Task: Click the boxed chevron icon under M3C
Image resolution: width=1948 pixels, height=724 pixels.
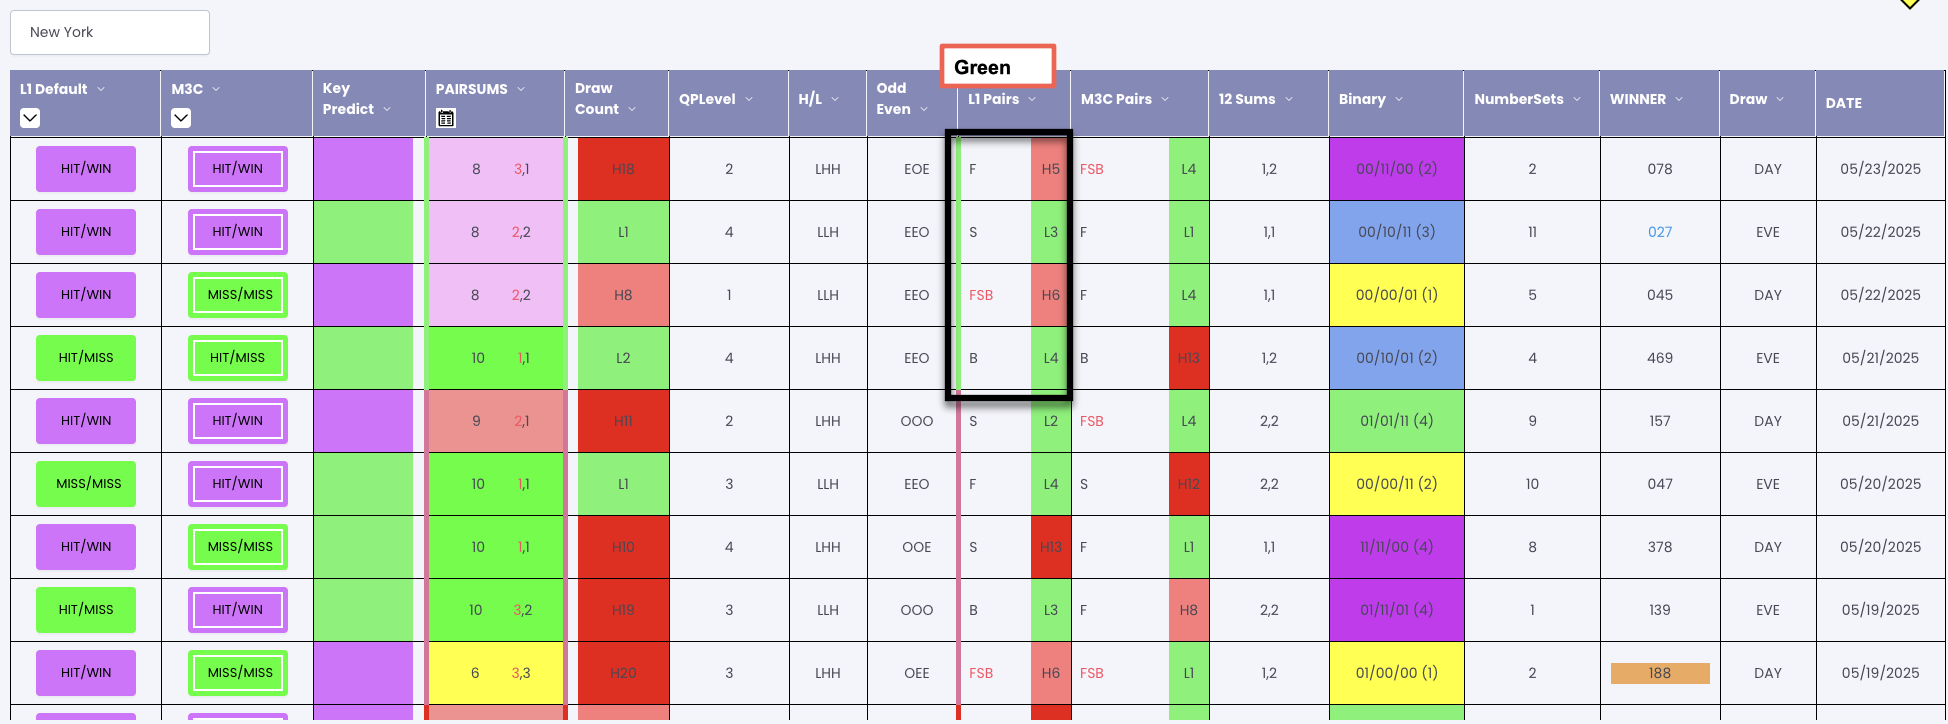Action: click(x=181, y=118)
